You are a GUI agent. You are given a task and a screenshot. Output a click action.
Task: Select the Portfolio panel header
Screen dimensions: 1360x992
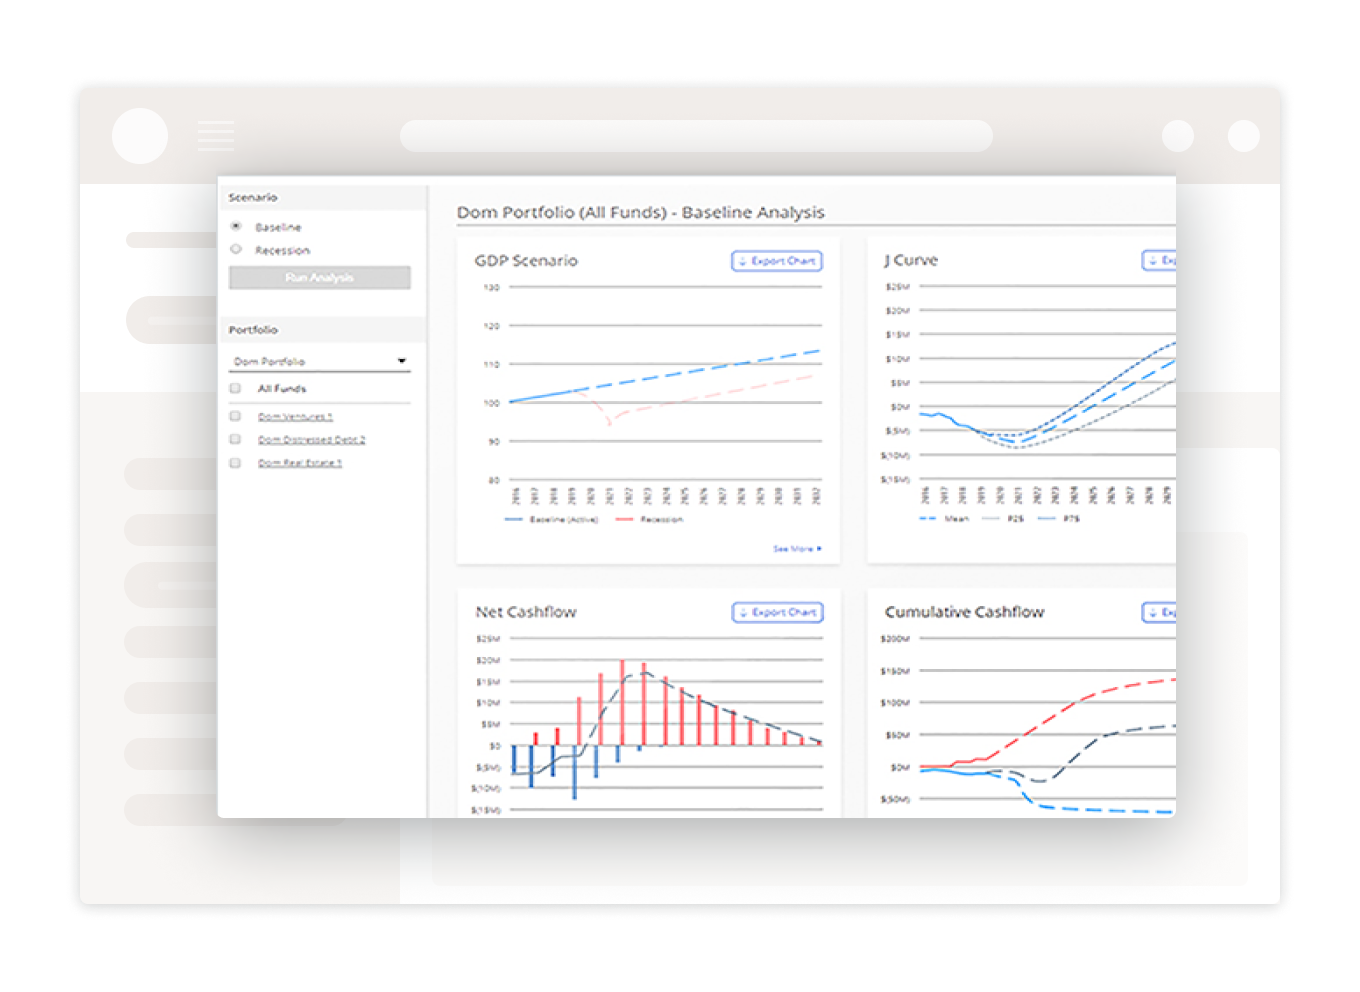coord(253,329)
